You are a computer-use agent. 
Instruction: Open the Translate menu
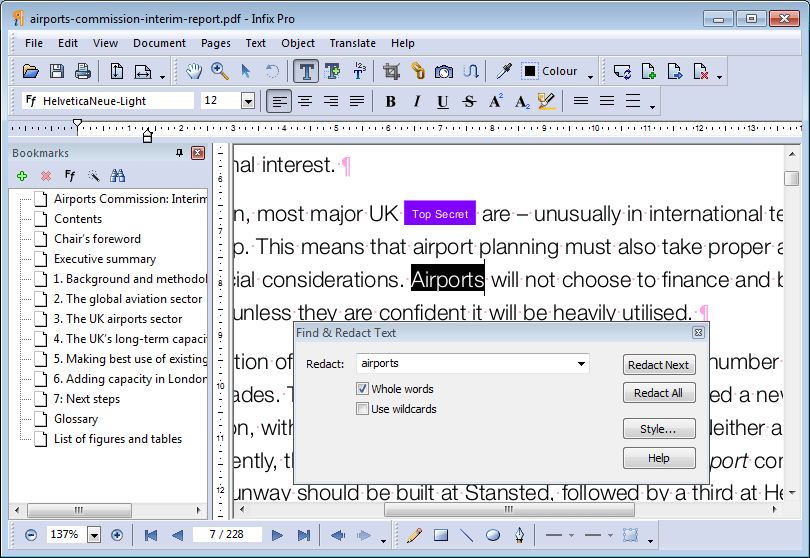tap(352, 43)
